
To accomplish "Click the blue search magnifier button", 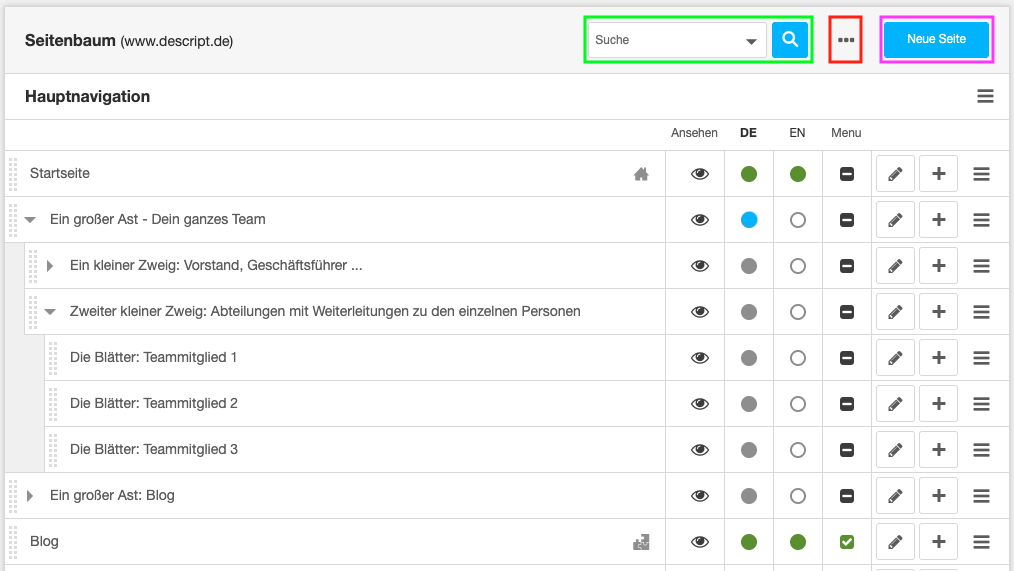I will 790,39.
